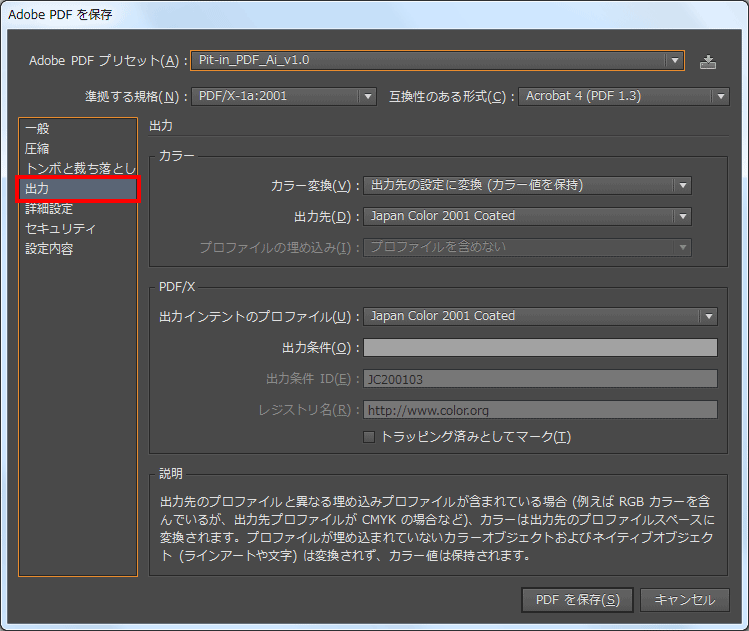Open the Adobe PDF preset dropdown

click(x=437, y=61)
